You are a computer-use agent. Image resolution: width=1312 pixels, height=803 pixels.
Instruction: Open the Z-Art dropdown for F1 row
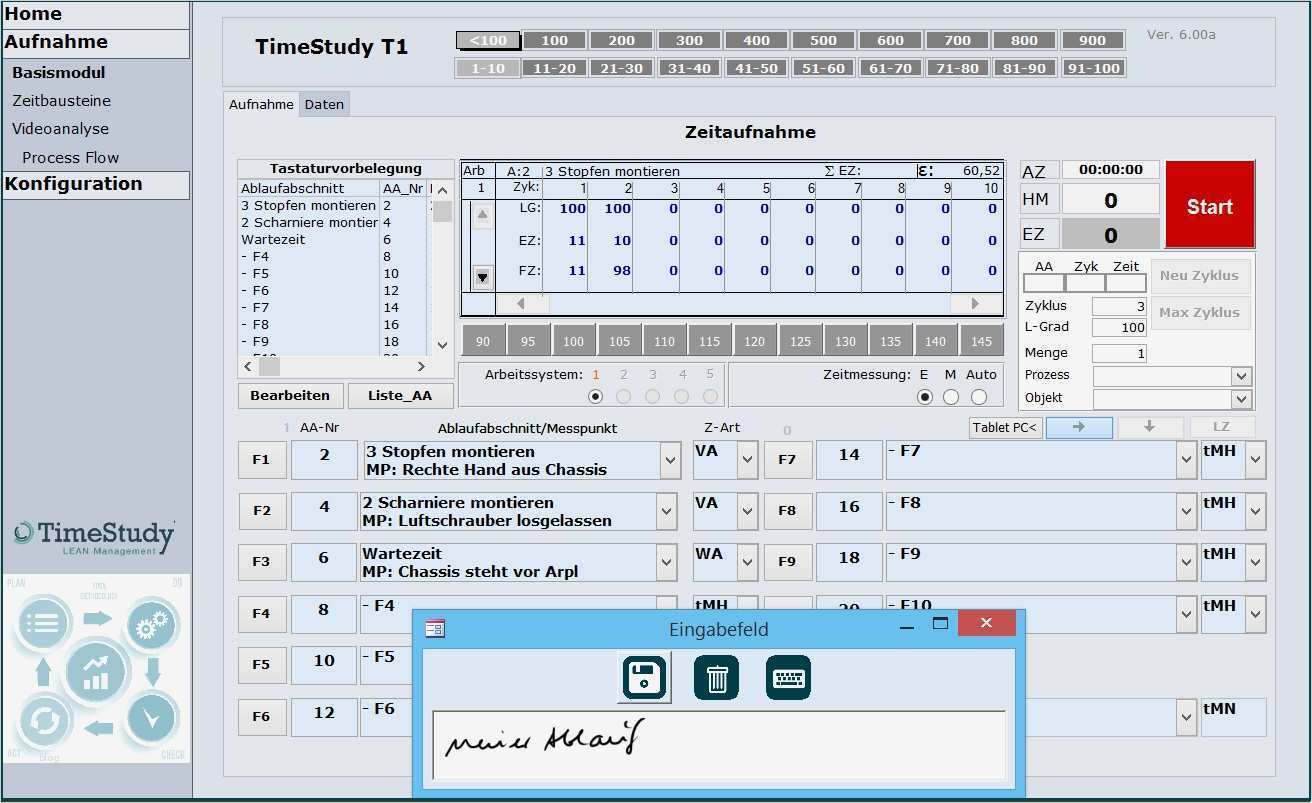747,460
